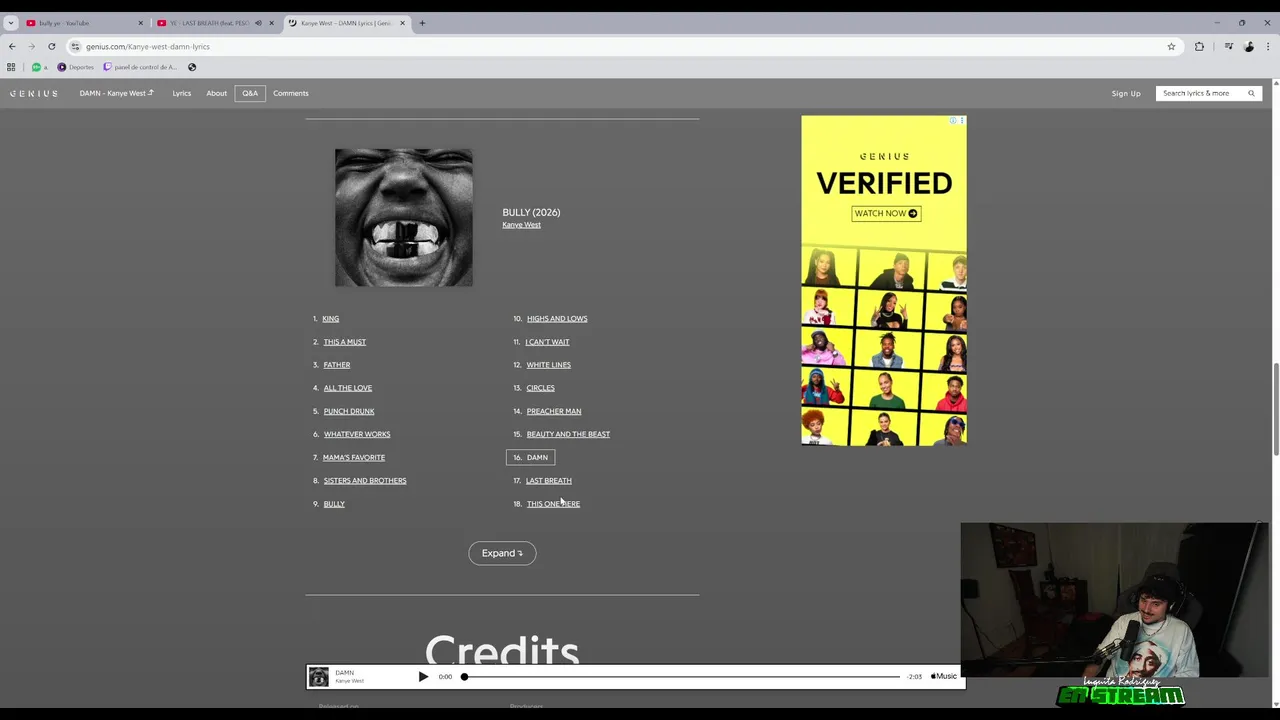Select the Lyrics nav item

(181, 93)
